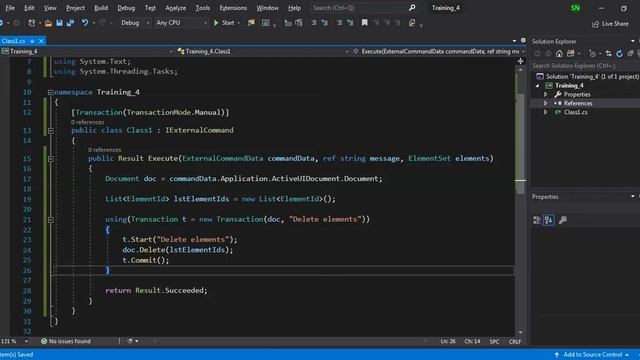640x360 pixels.
Task: Close the Class1.cs tab
Action: click(41, 41)
